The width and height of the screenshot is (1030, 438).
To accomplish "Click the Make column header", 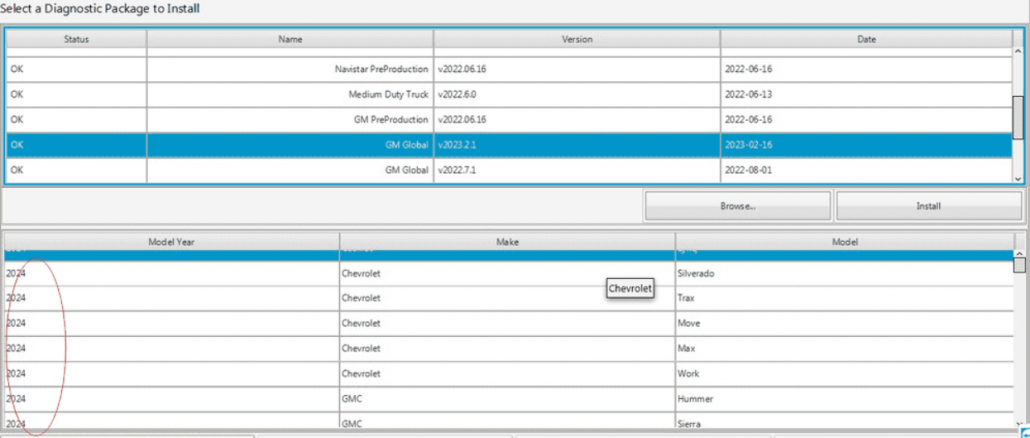I will 507,242.
